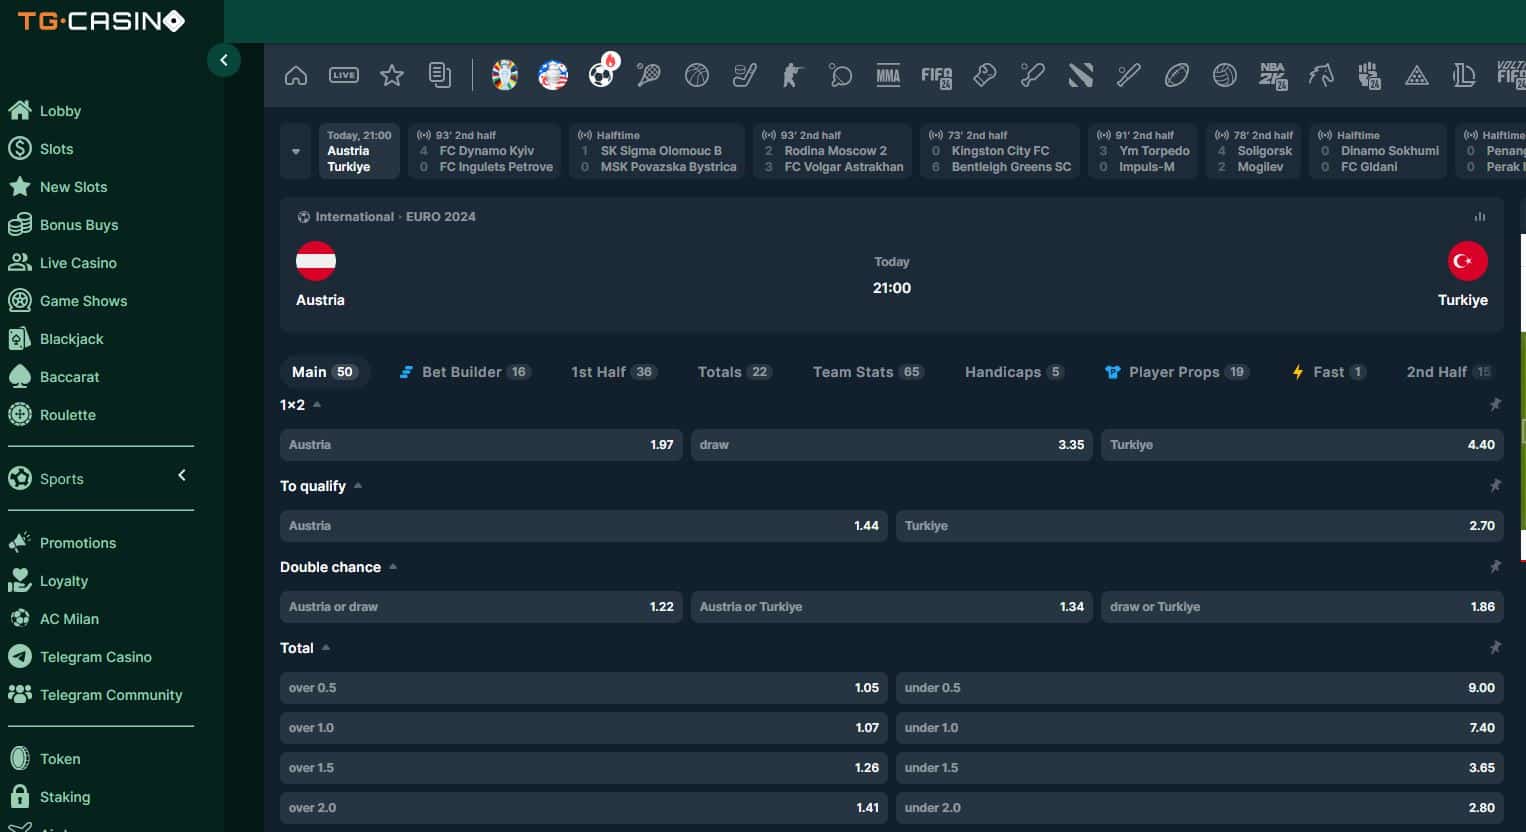Open Live Casino in the sidebar
Screen dimensions: 1526x832
(78, 263)
